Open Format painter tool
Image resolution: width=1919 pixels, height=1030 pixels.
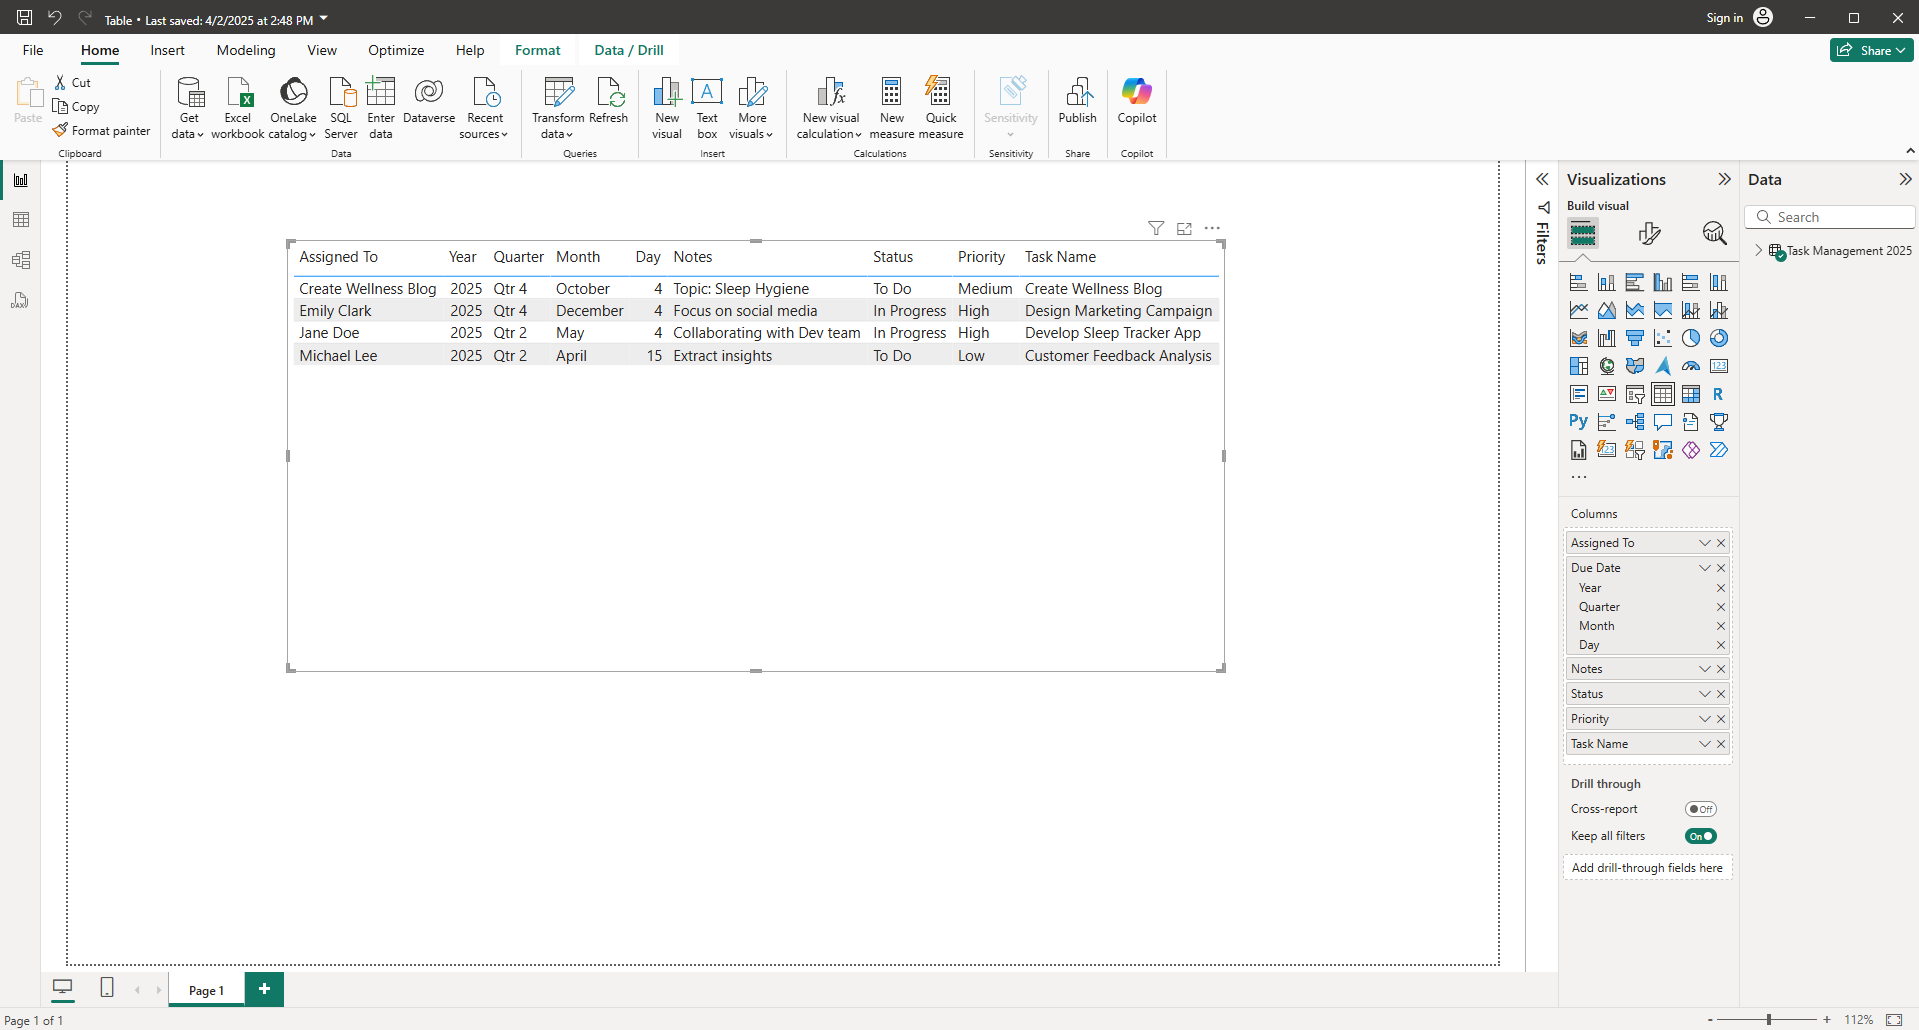[101, 131]
